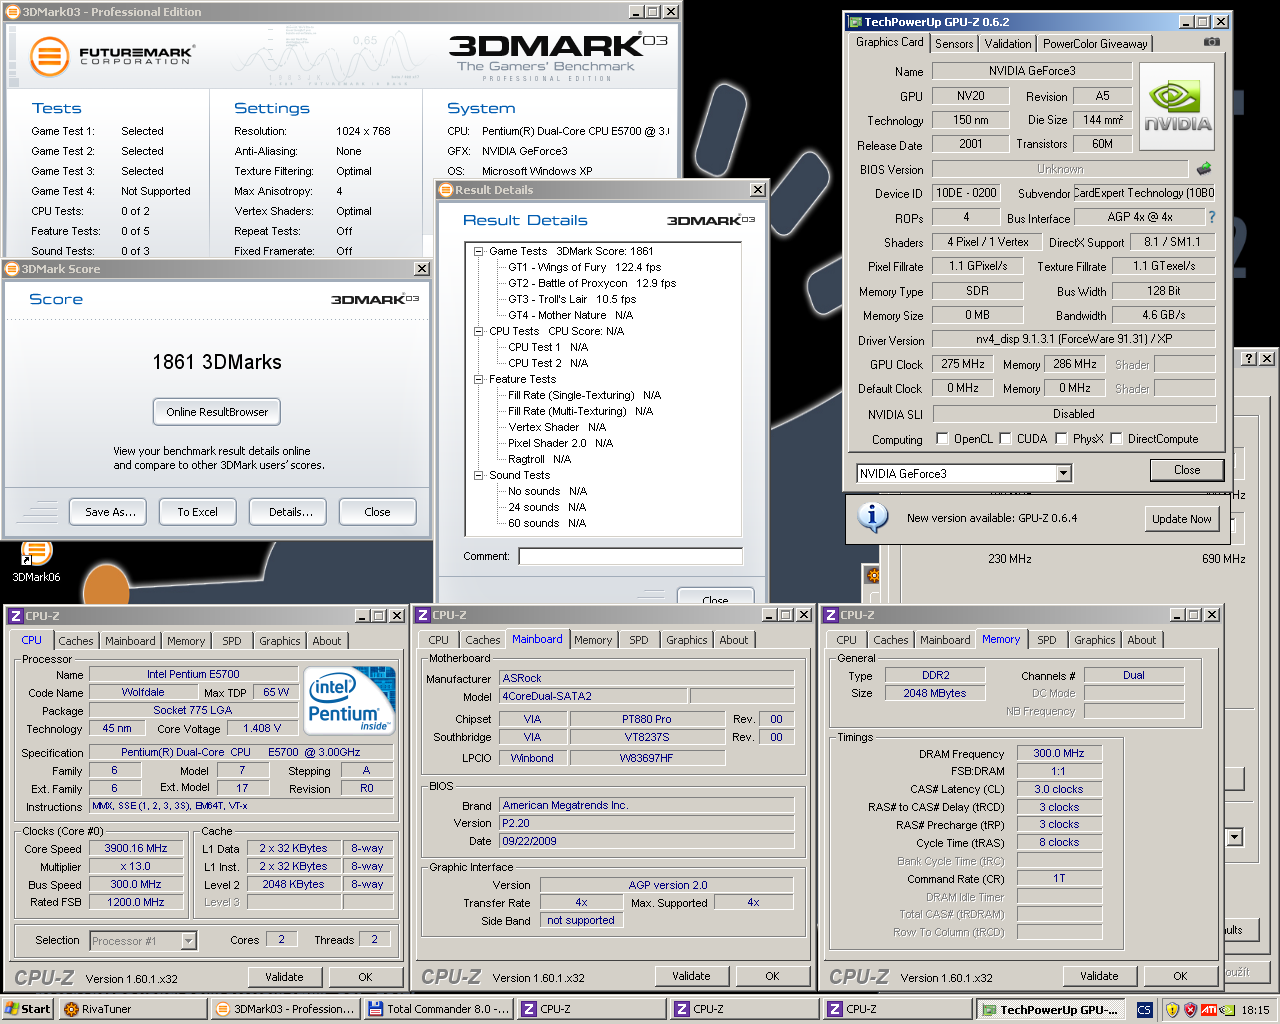Image resolution: width=1280 pixels, height=1024 pixels.
Task: Click the Save As... button
Action: click(109, 511)
